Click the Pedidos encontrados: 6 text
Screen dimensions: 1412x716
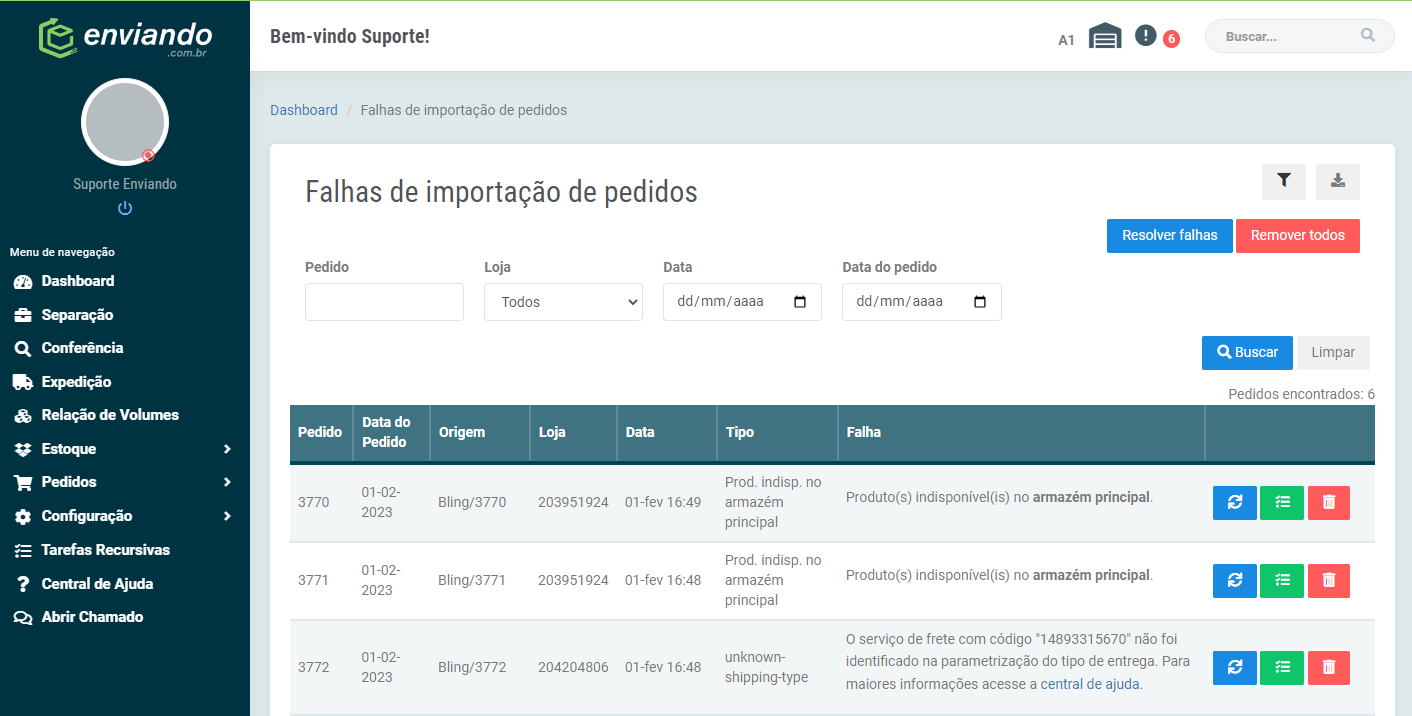(1301, 395)
